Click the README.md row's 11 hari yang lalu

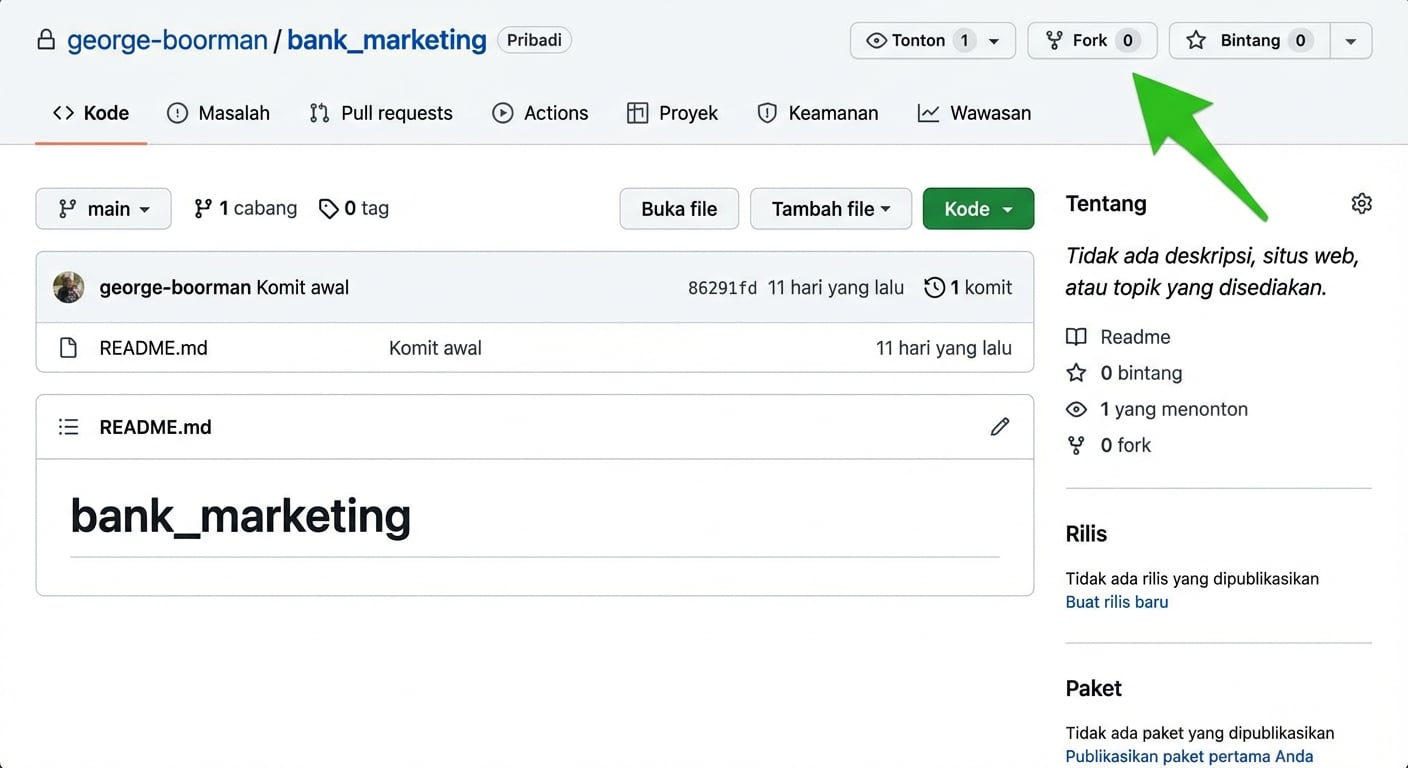pyautogui.click(x=944, y=348)
